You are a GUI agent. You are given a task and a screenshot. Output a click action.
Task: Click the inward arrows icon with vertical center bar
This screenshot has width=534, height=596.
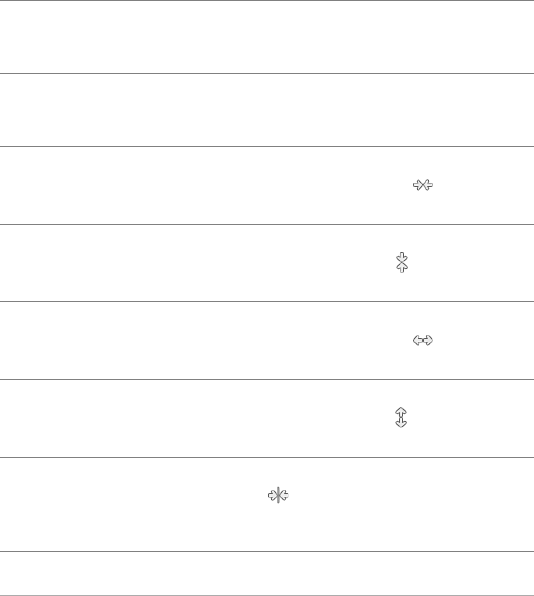click(x=278, y=495)
